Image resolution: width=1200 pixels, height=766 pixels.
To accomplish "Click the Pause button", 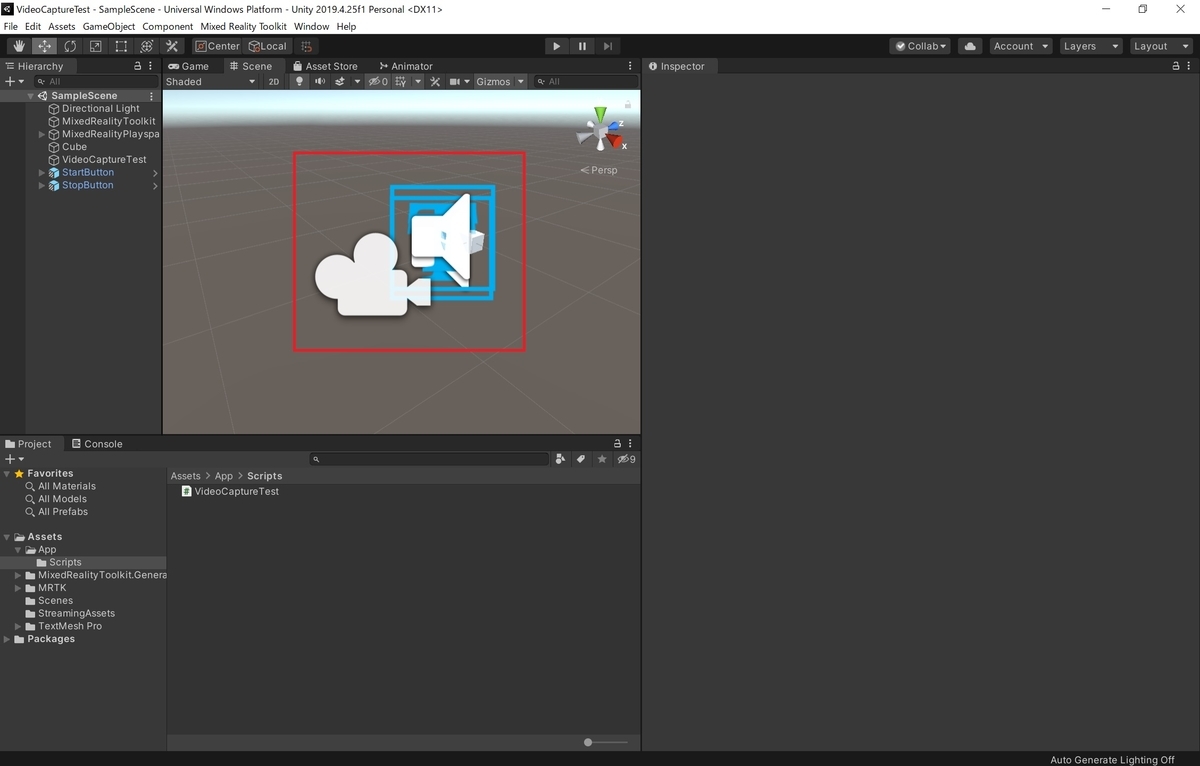I will [x=582, y=46].
